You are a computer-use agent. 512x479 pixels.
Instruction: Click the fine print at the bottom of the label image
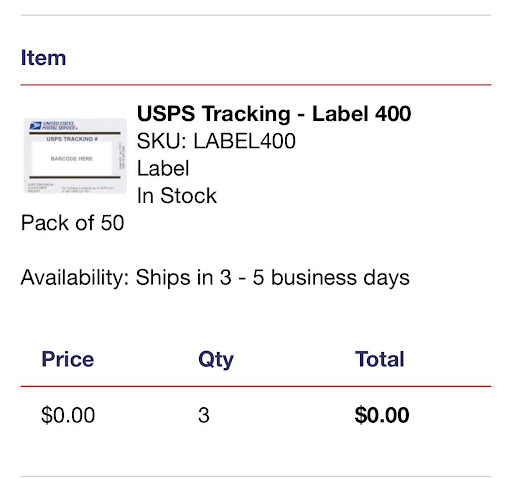(71, 187)
